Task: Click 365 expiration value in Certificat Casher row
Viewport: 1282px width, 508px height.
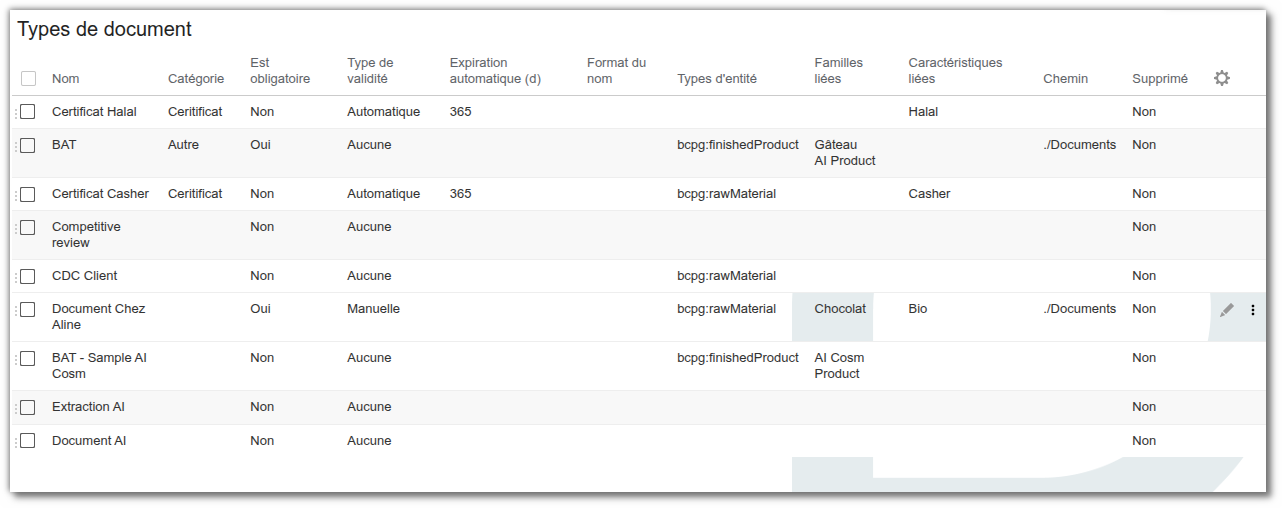Action: pyautogui.click(x=461, y=194)
